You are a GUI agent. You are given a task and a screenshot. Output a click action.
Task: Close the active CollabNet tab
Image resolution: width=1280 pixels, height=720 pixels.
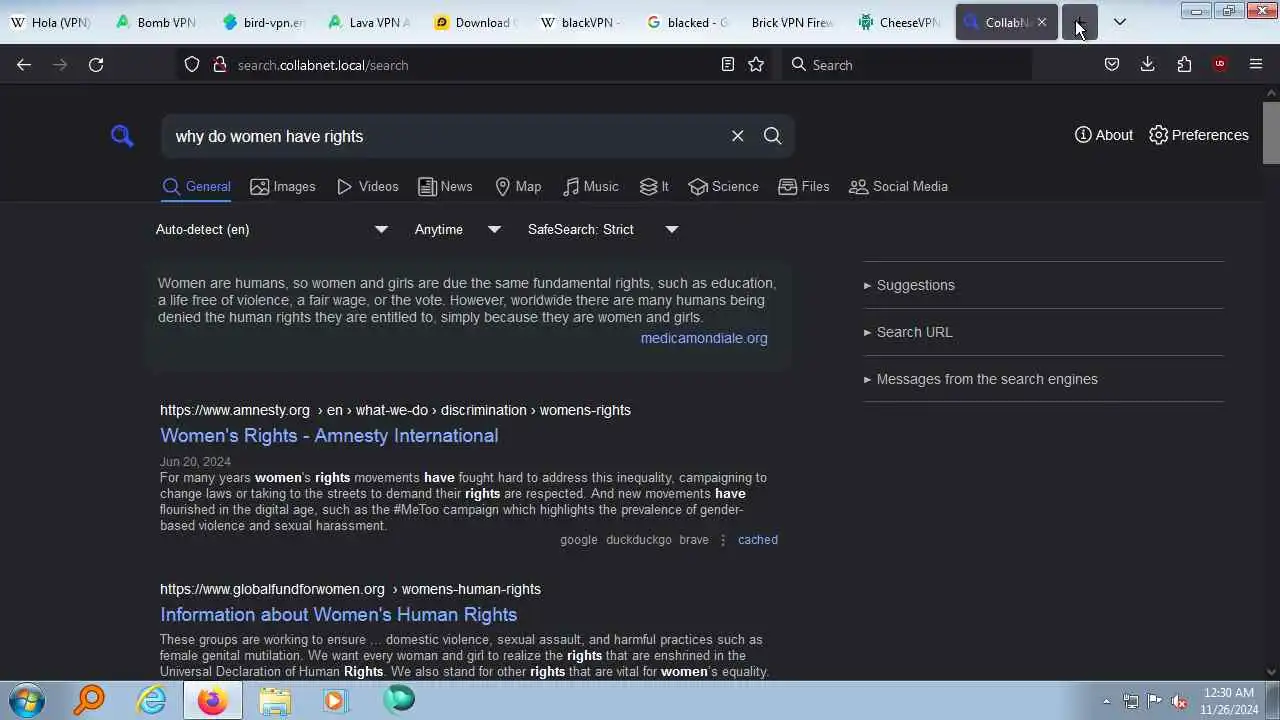click(x=1042, y=22)
